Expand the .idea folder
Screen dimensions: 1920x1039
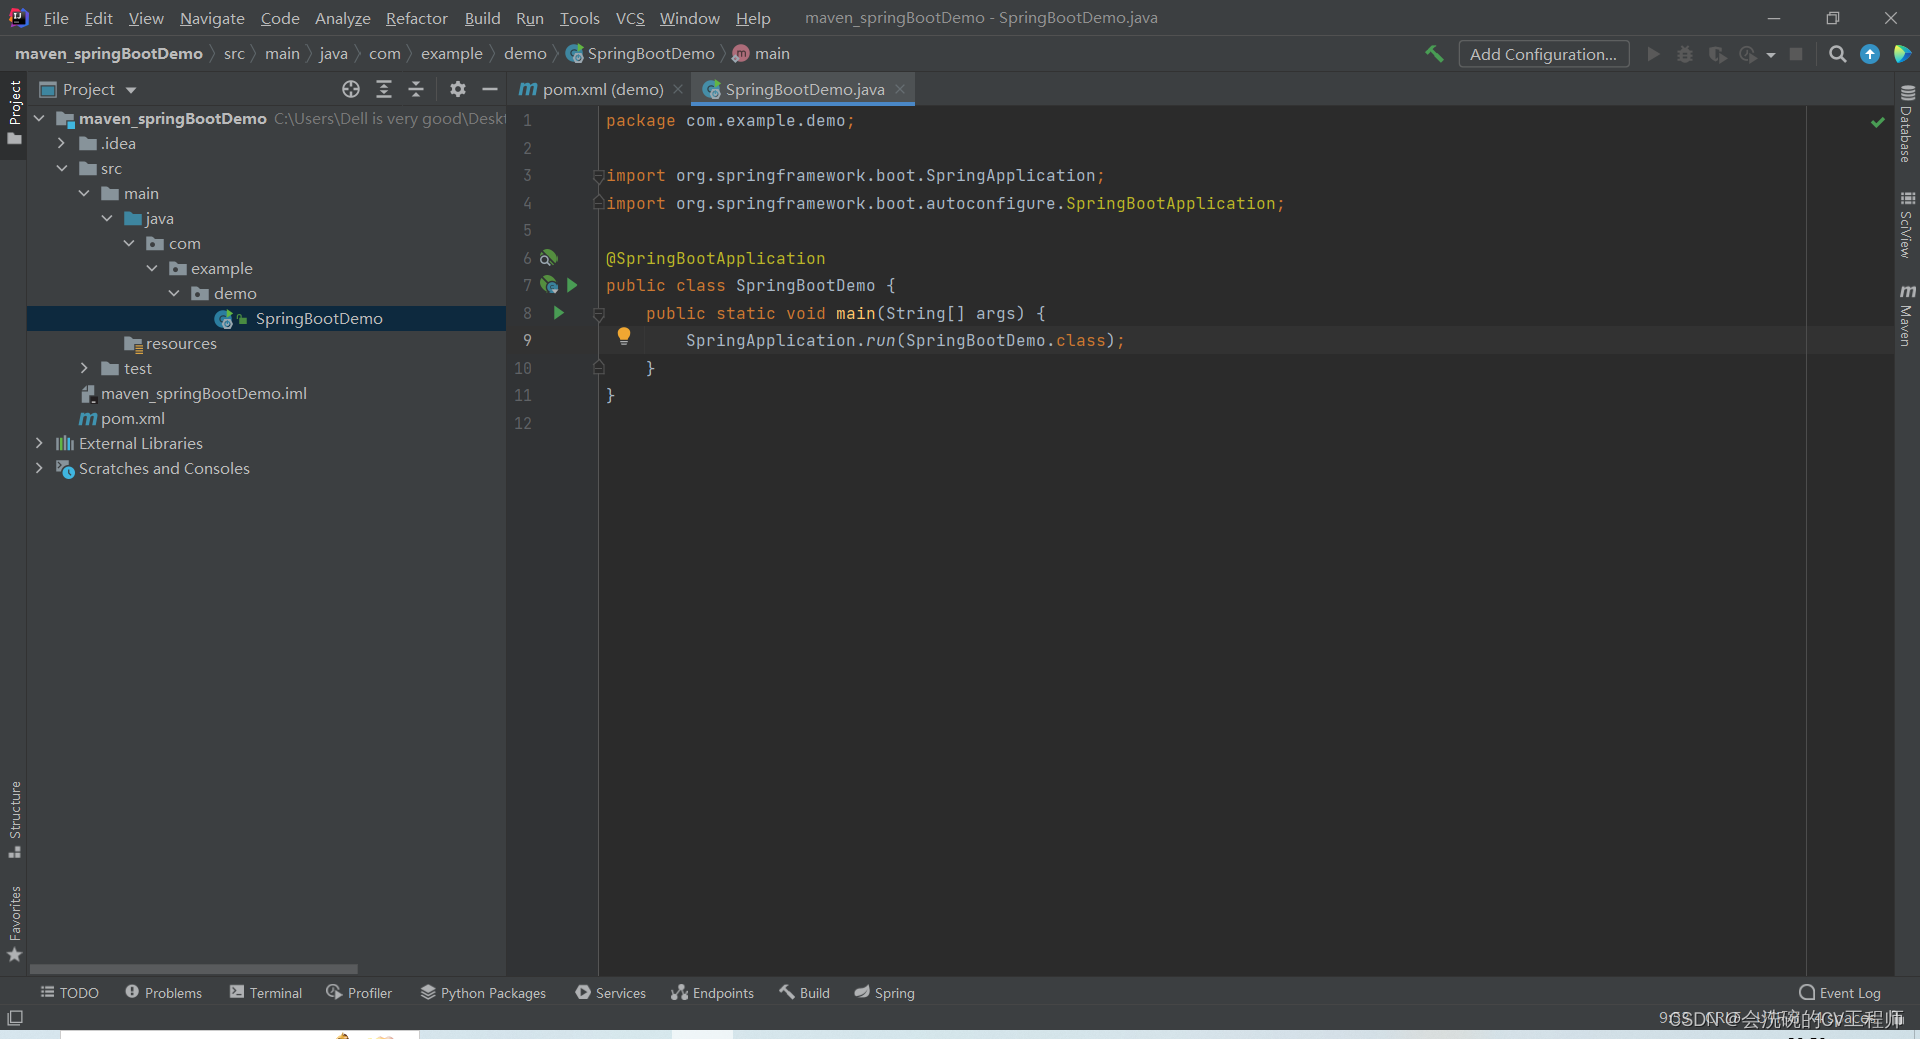pos(62,144)
